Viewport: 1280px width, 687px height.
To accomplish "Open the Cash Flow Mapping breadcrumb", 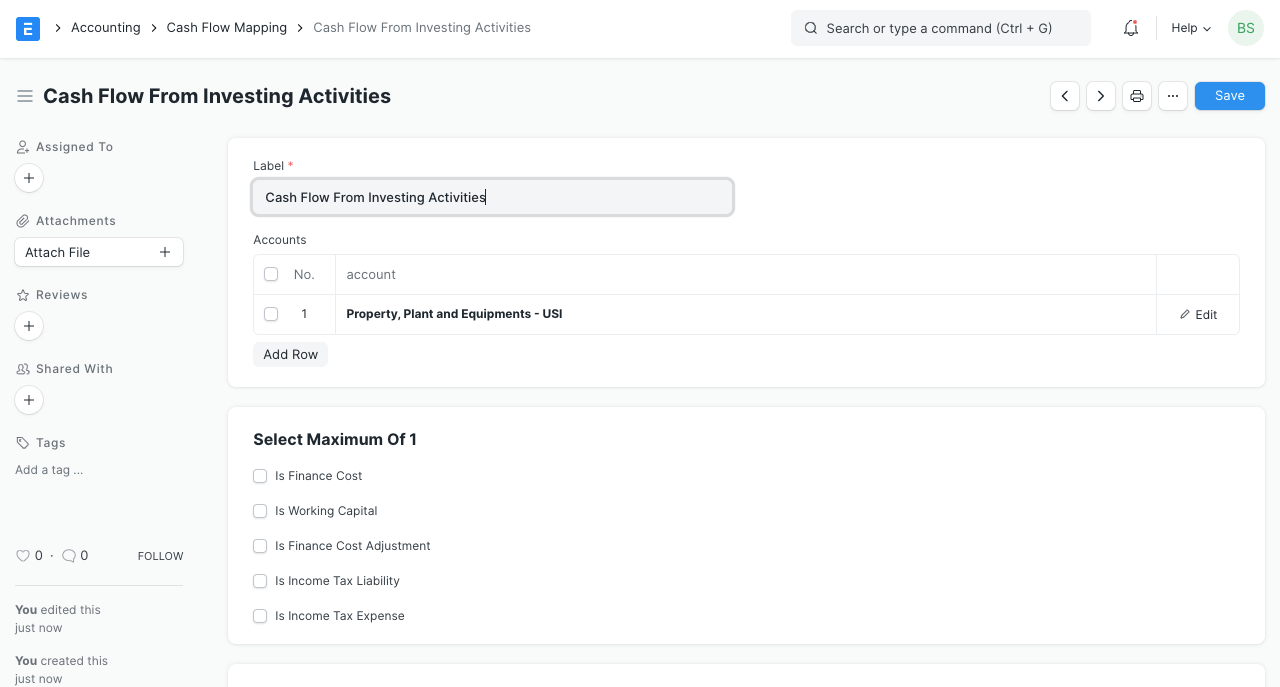I will pyautogui.click(x=226, y=28).
